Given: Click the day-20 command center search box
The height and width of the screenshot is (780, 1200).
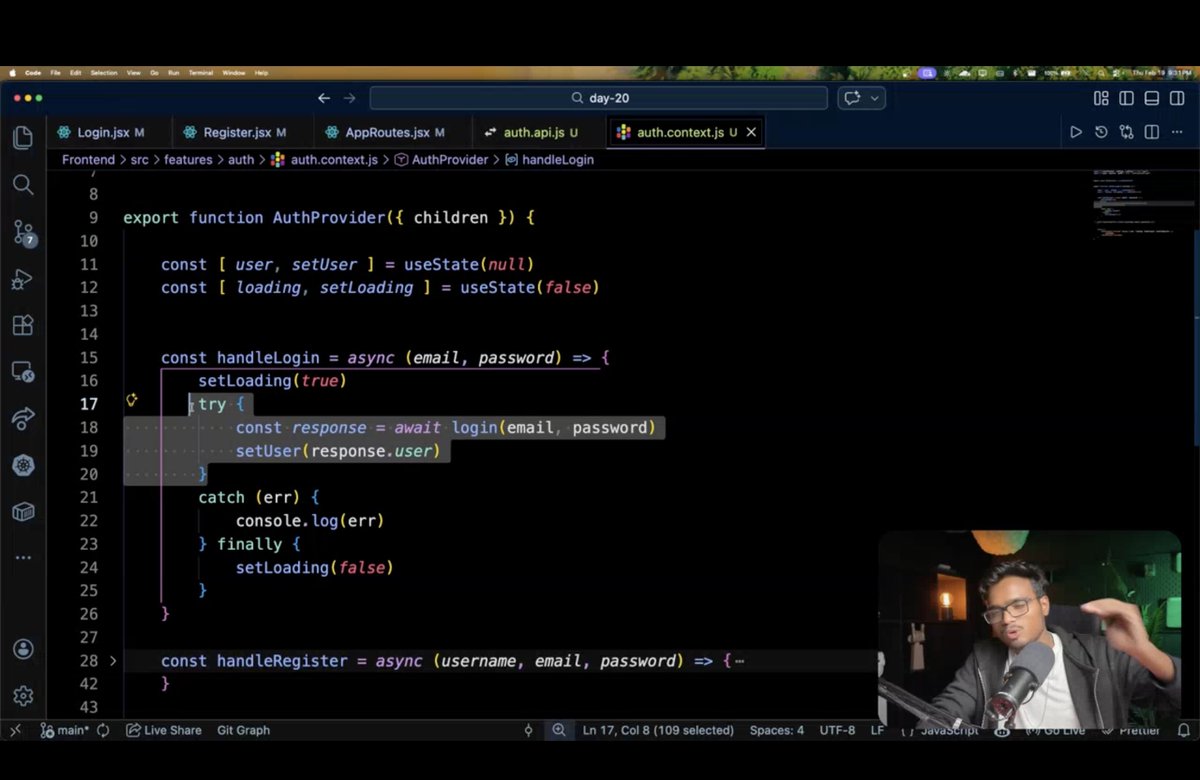Looking at the screenshot, I should 598,98.
